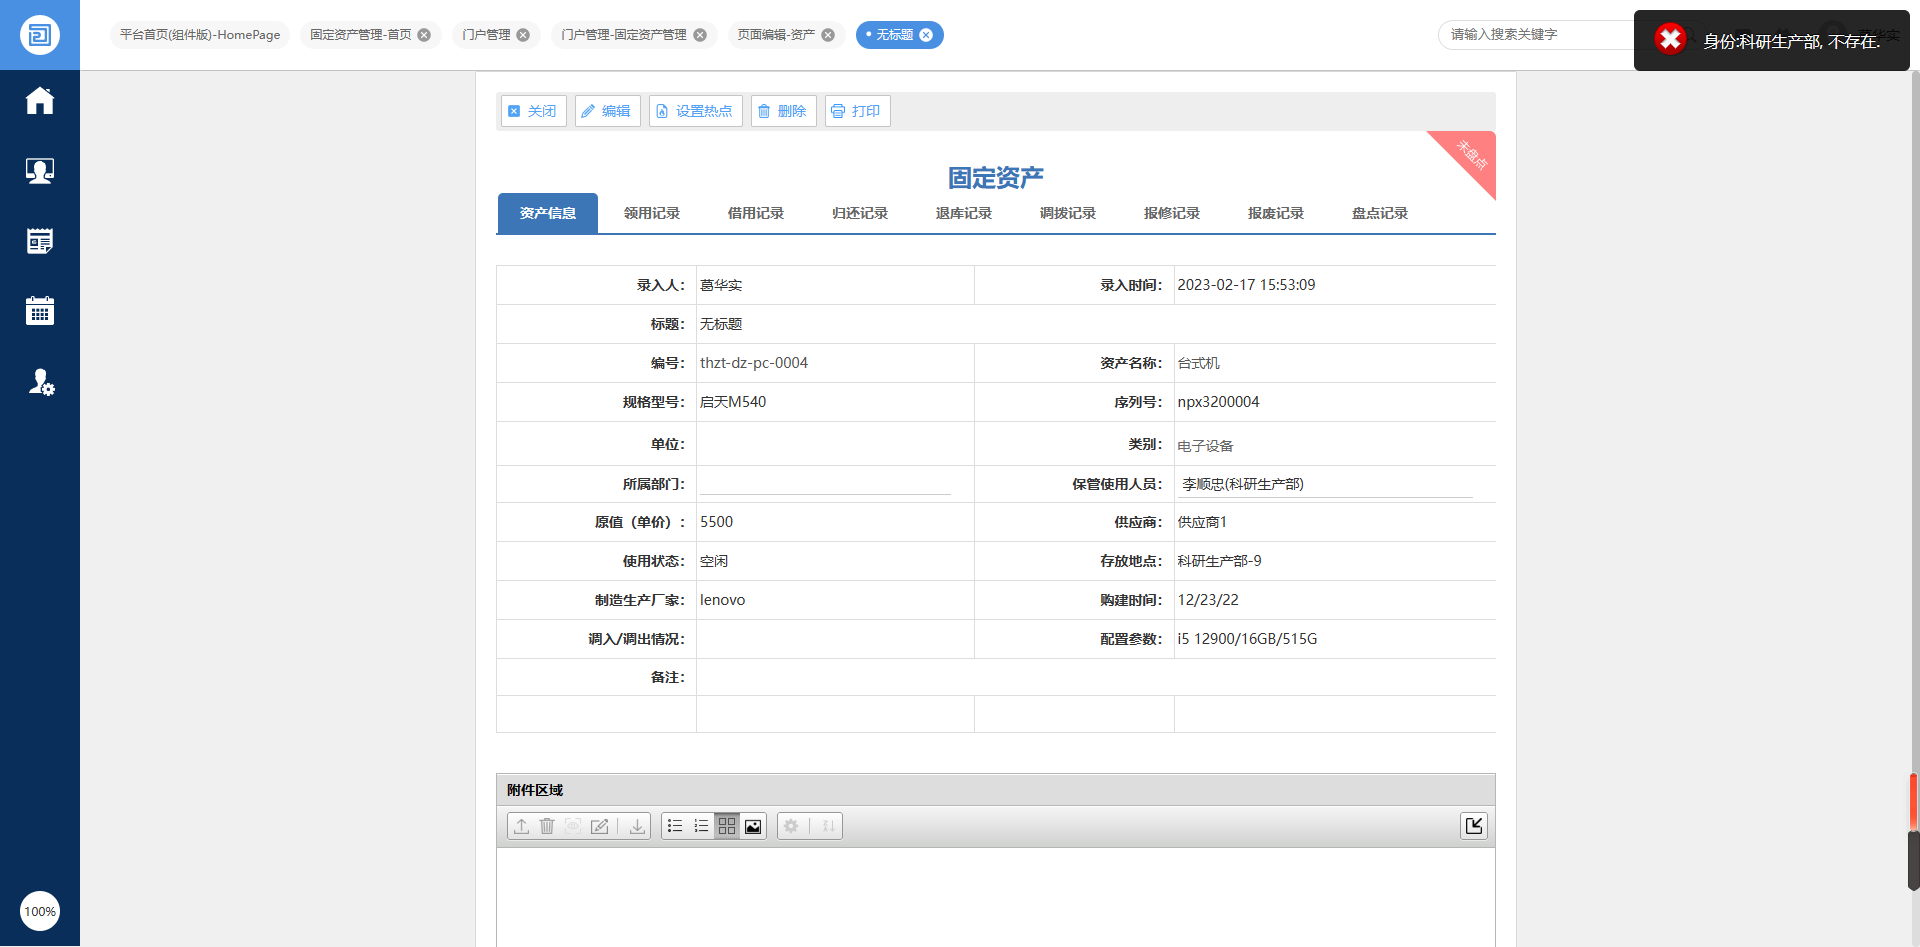Close the 门户管理 tab
The image size is (1920, 947).
523,35
